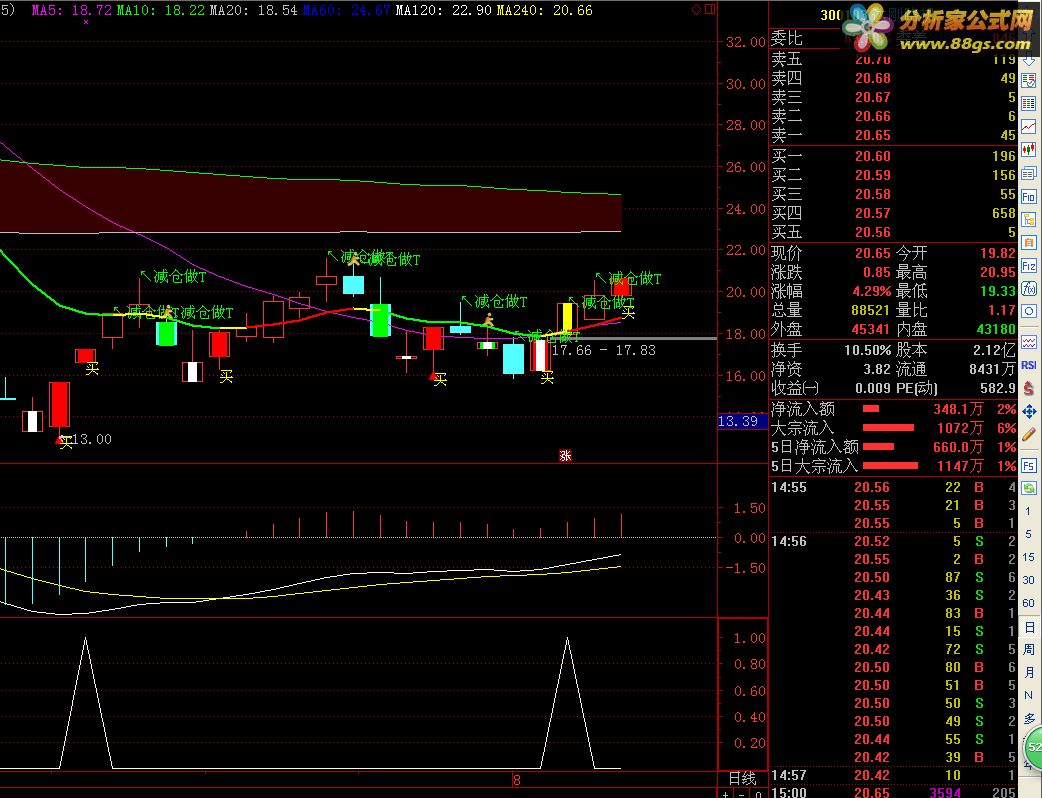Click the down-arrow icon in the sidebar
The width and height of the screenshot is (1042, 798).
[1029, 60]
